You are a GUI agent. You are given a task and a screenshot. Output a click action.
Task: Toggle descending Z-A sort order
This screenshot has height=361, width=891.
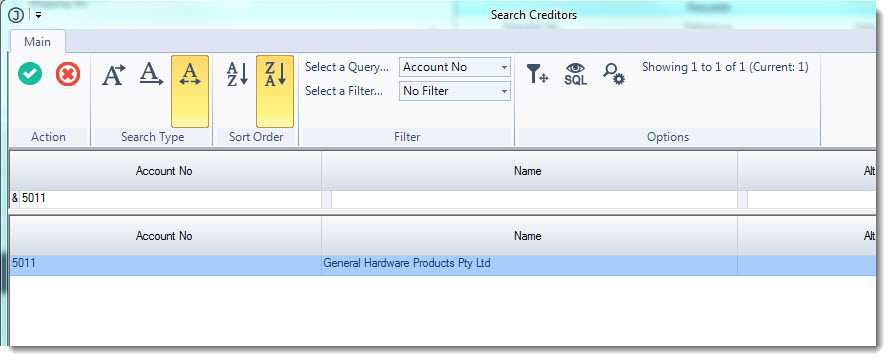[x=274, y=91]
